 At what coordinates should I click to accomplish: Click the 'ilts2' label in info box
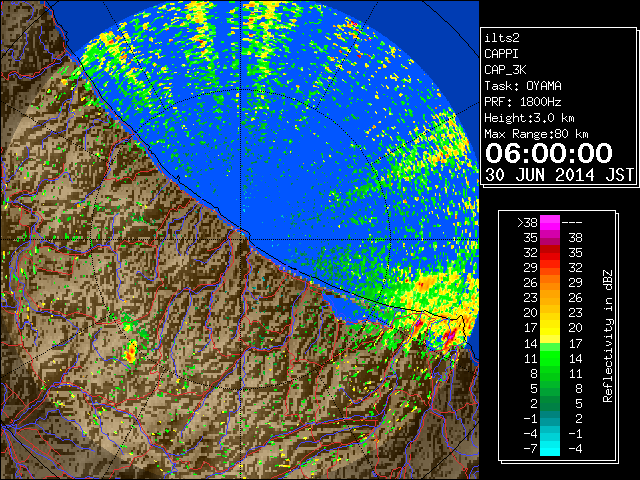(502, 38)
